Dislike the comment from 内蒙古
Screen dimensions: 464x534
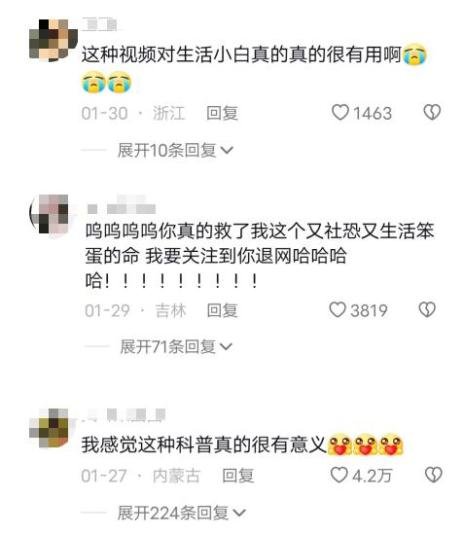[x=433, y=475]
